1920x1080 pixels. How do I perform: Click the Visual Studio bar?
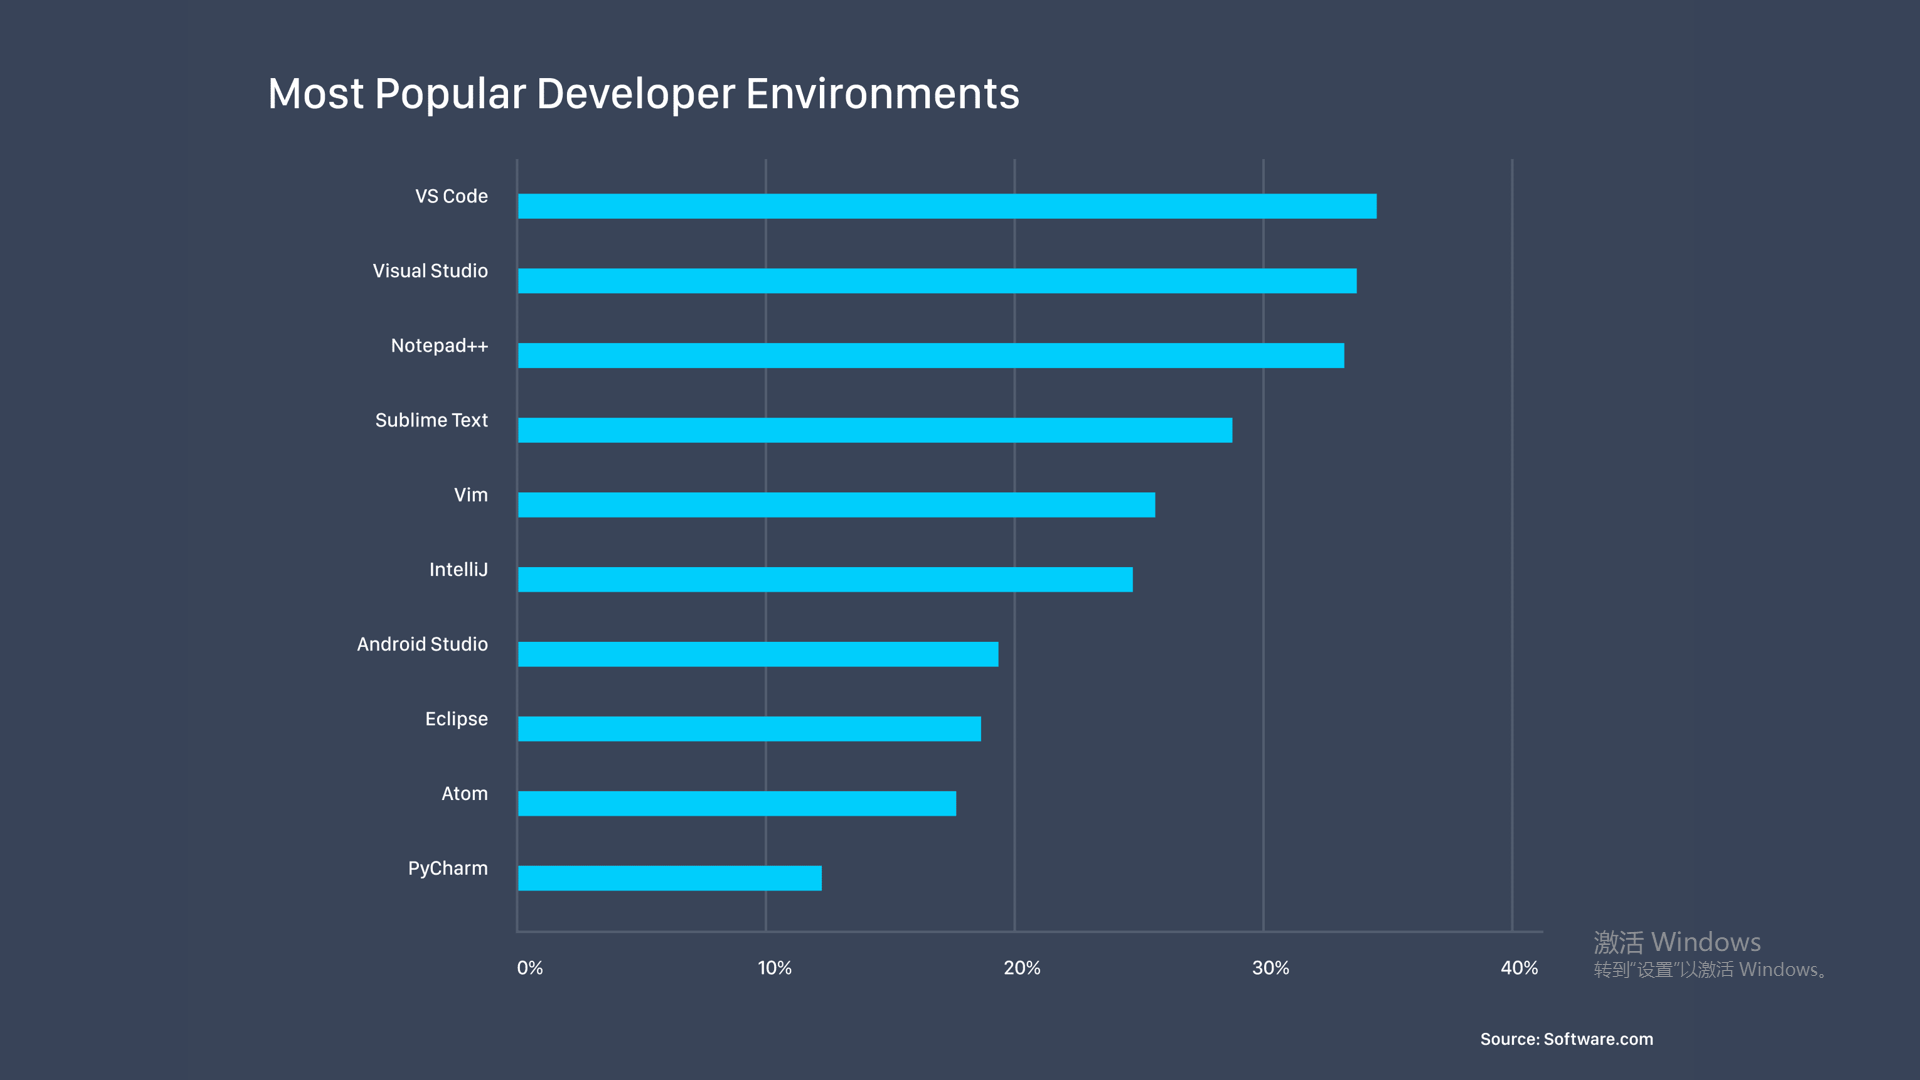[937, 281]
